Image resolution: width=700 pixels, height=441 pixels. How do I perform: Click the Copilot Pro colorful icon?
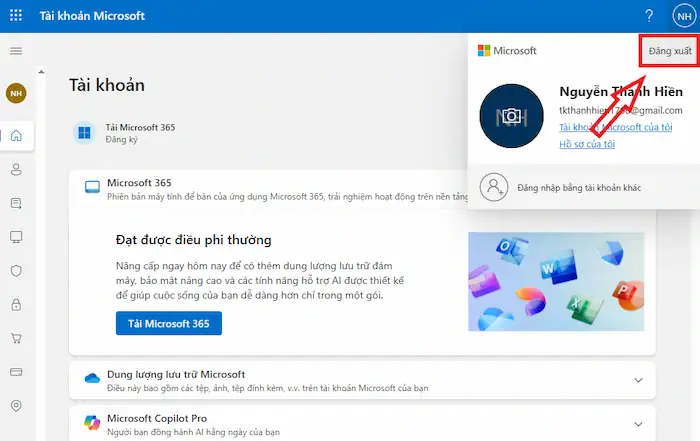pos(92,422)
